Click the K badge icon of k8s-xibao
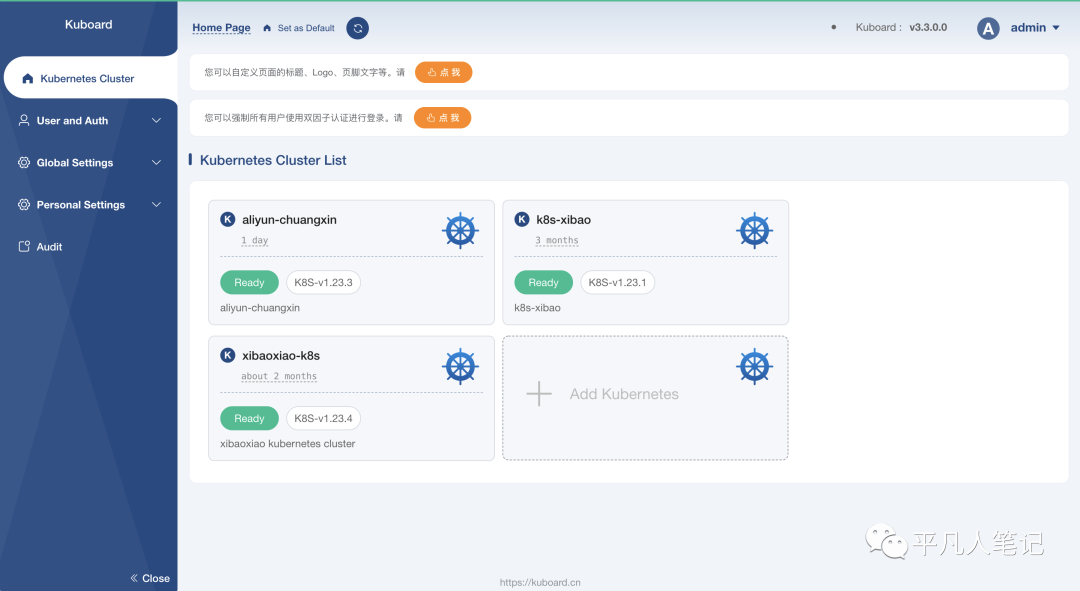Viewport: 1080px width, 591px height. coord(522,219)
